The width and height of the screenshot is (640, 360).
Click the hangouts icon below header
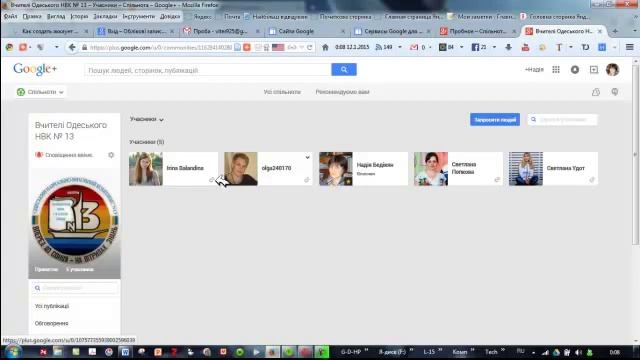(x=615, y=92)
